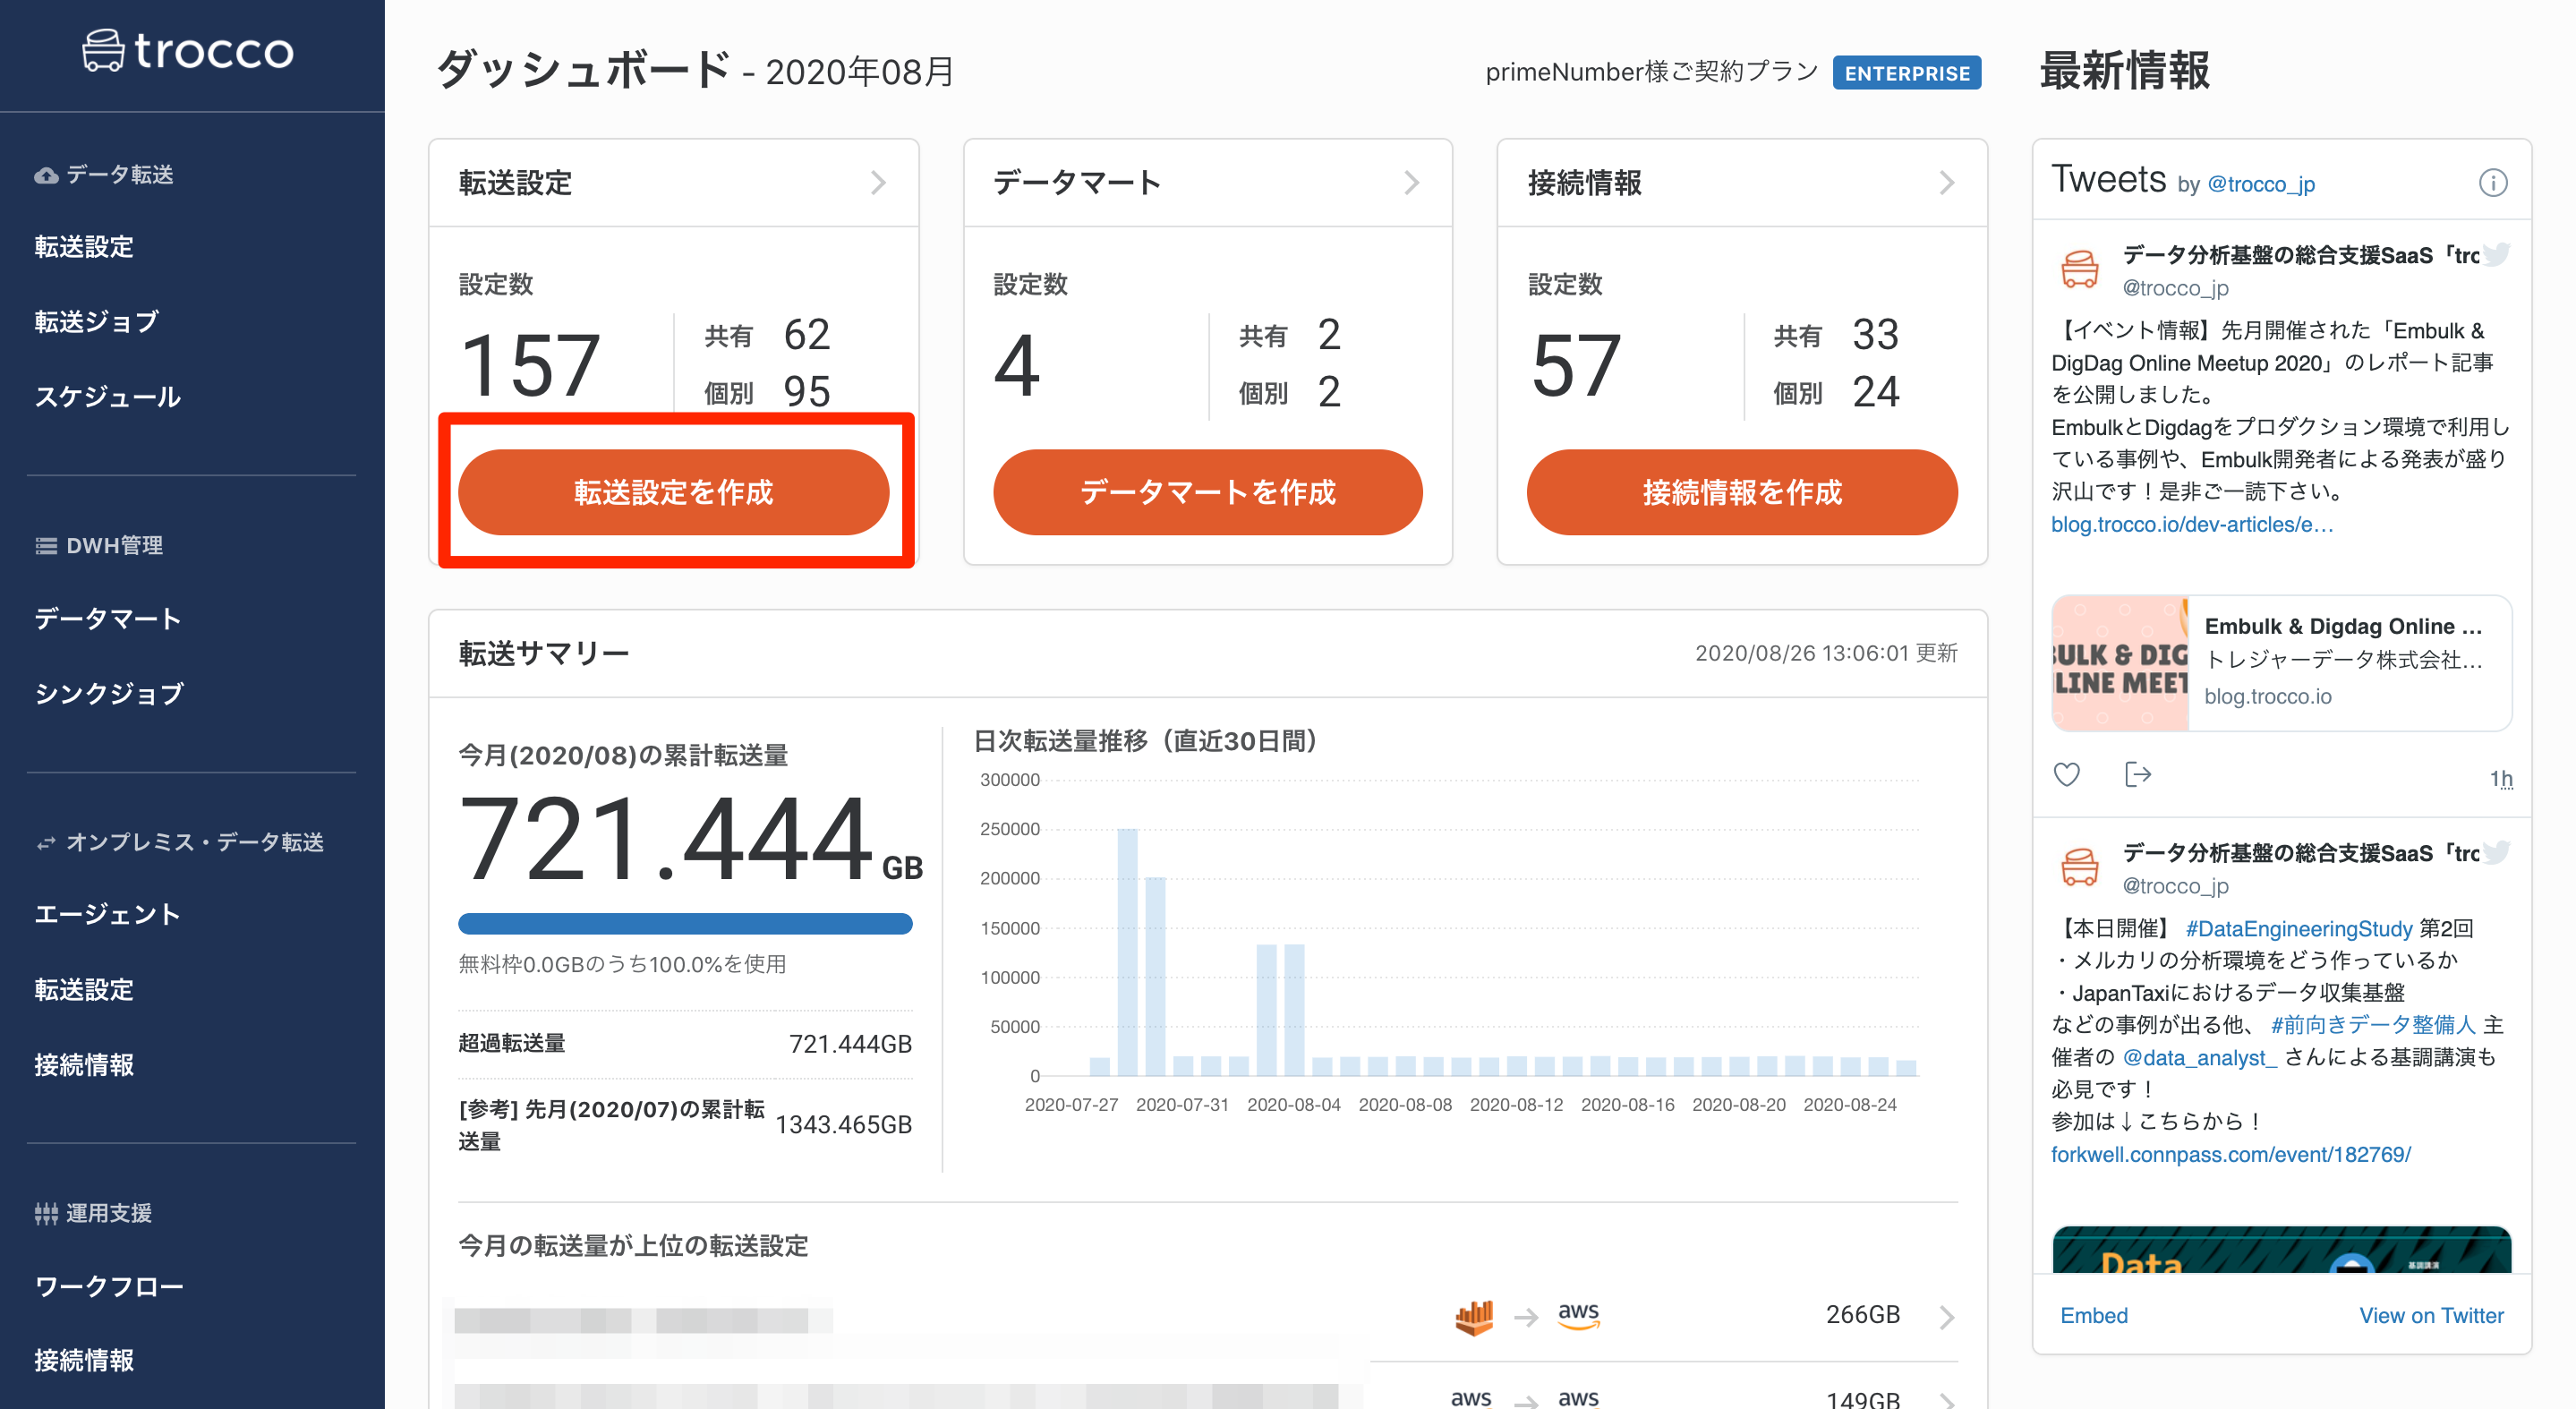Click the trocco avatar on the first tweet
Screen dimensions: 2576x1409
tap(2080, 269)
